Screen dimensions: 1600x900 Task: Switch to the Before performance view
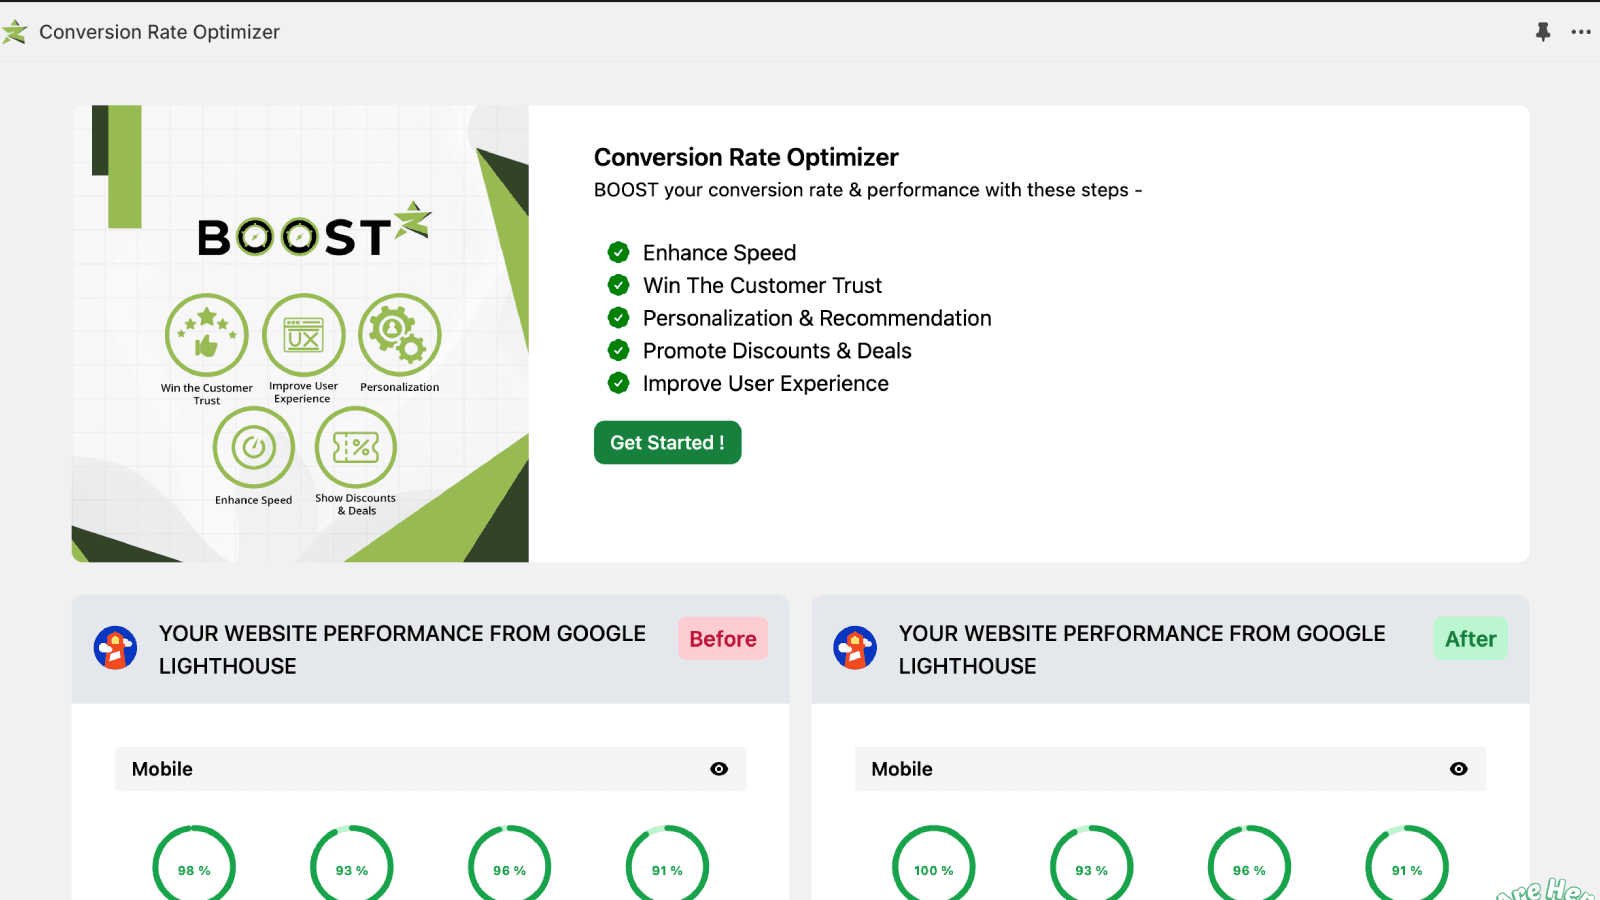[722, 639]
